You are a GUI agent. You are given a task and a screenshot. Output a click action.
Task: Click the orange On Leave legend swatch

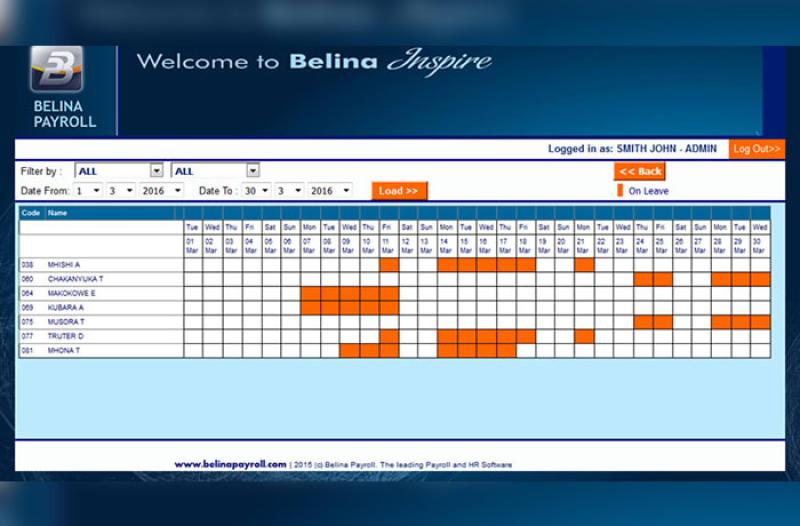tap(620, 190)
